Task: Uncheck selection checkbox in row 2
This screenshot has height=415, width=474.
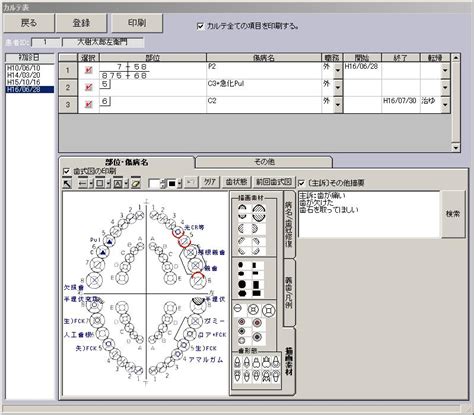Action: (88, 87)
